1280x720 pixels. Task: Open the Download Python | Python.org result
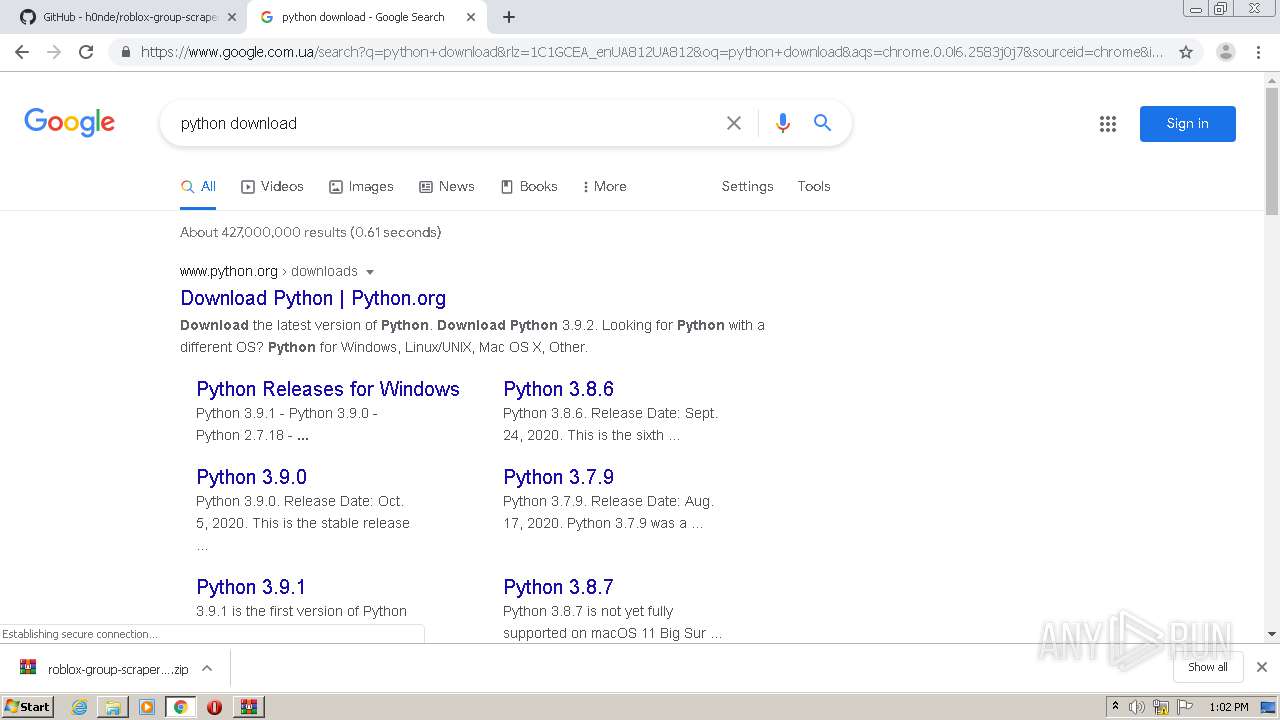point(313,298)
